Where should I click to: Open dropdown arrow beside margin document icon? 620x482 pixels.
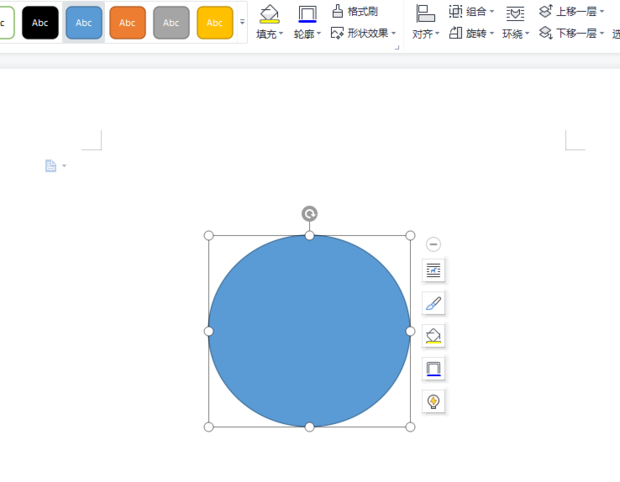[x=64, y=166]
